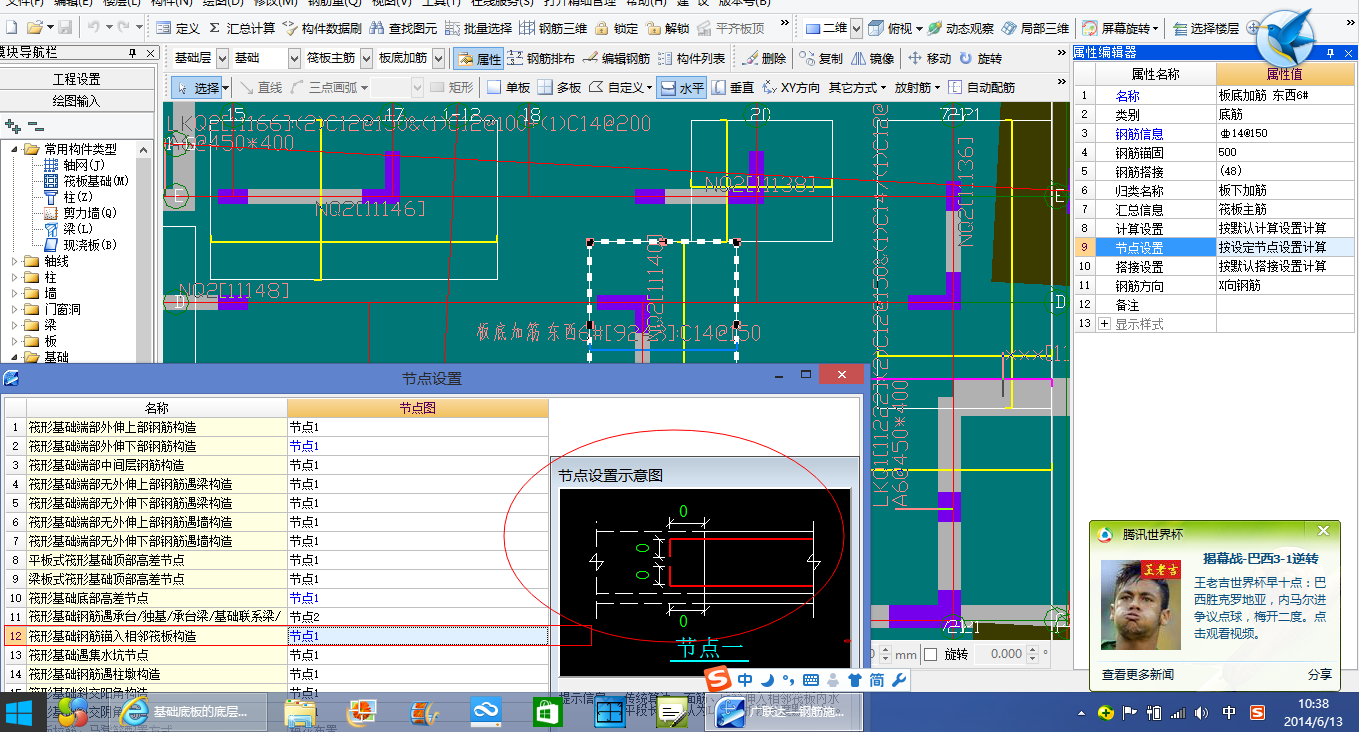Open 局部三维 partial 3D view
Viewport: 1359px width, 732px height.
(x=1035, y=28)
